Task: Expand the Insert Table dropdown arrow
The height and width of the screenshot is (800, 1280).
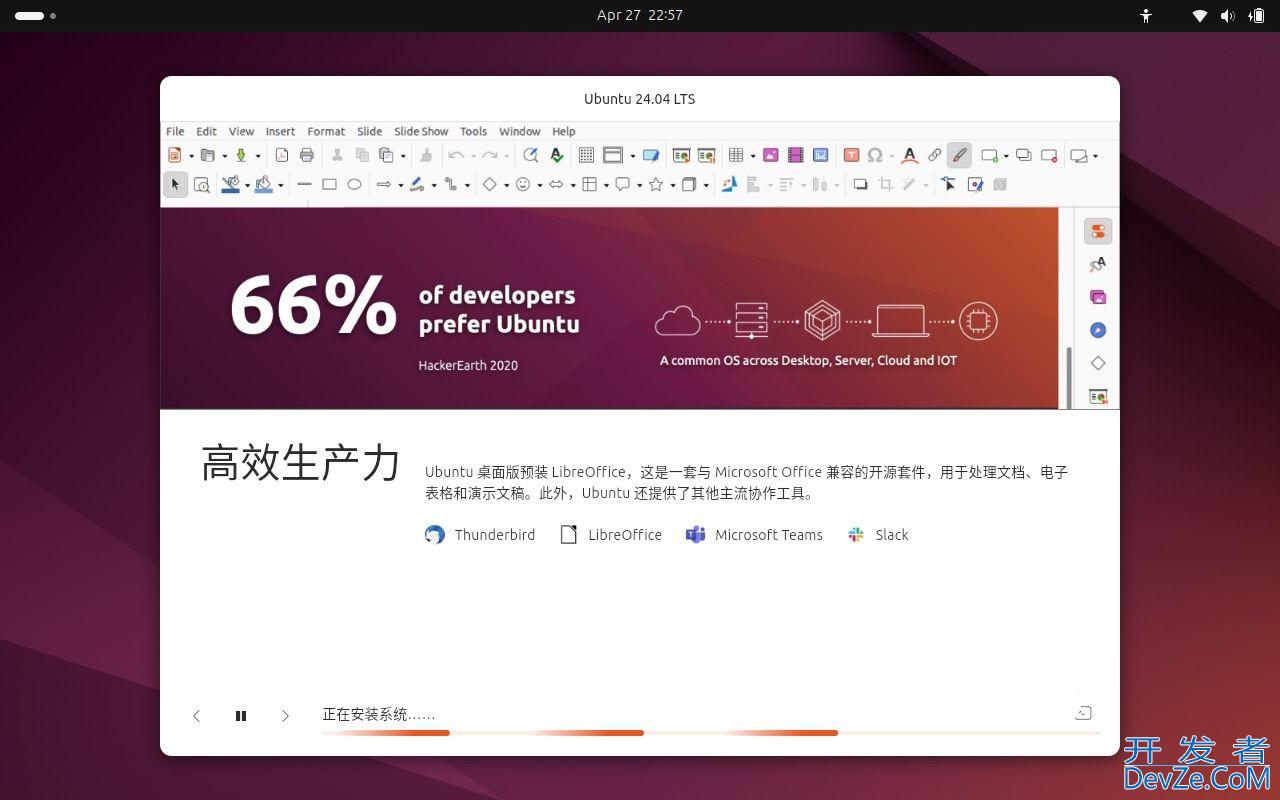Action: 752,156
